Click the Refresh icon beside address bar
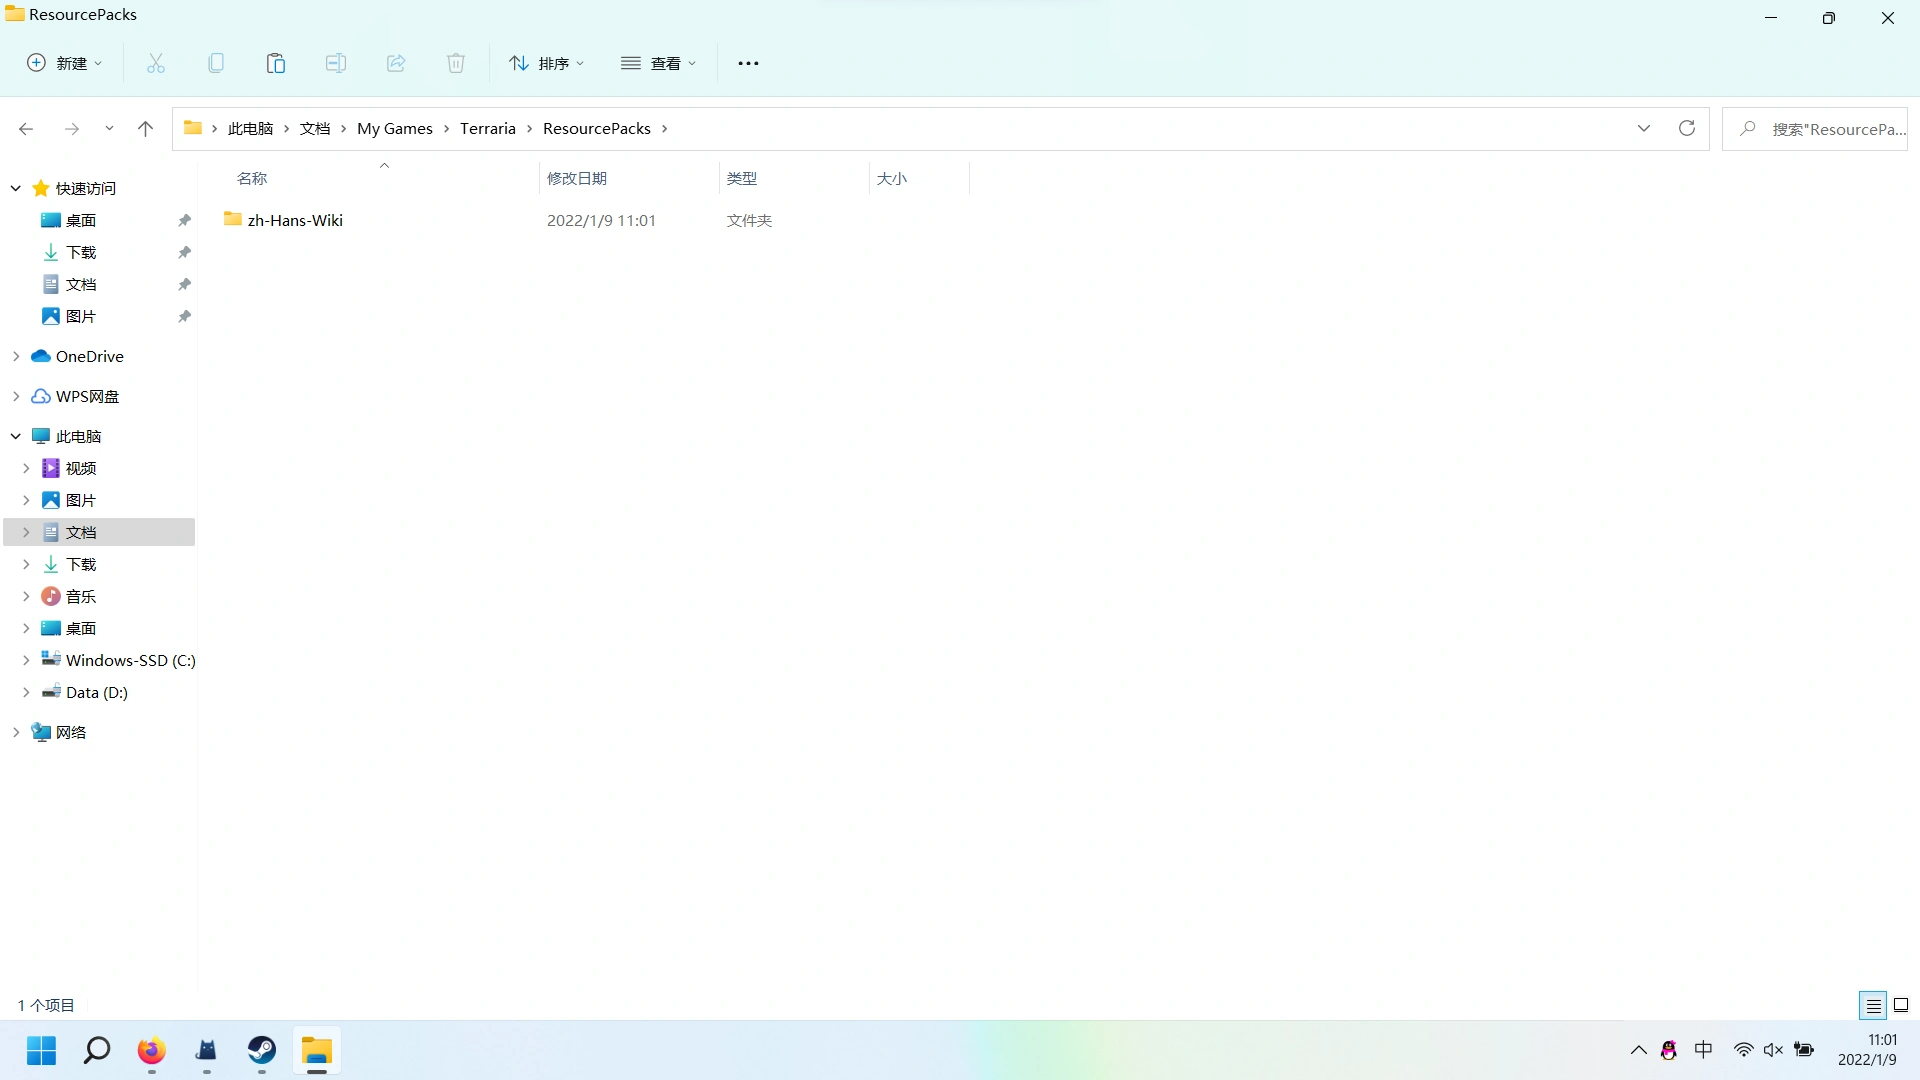Viewport: 1920px width, 1080px height. [1687, 128]
